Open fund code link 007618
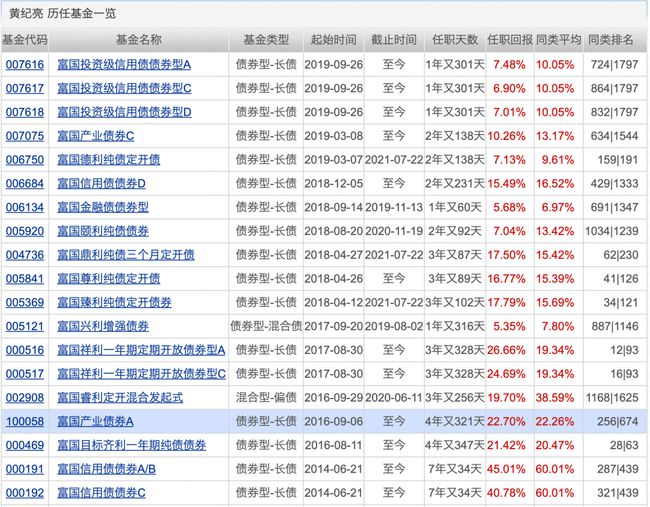This screenshot has height=507, width=650. [x=25, y=112]
